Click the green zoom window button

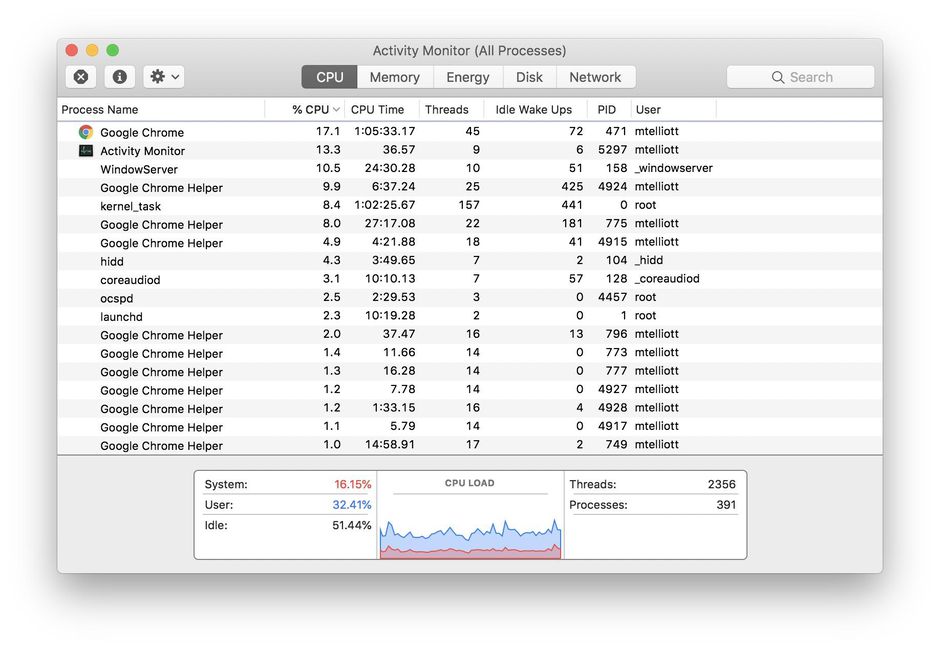(113, 50)
